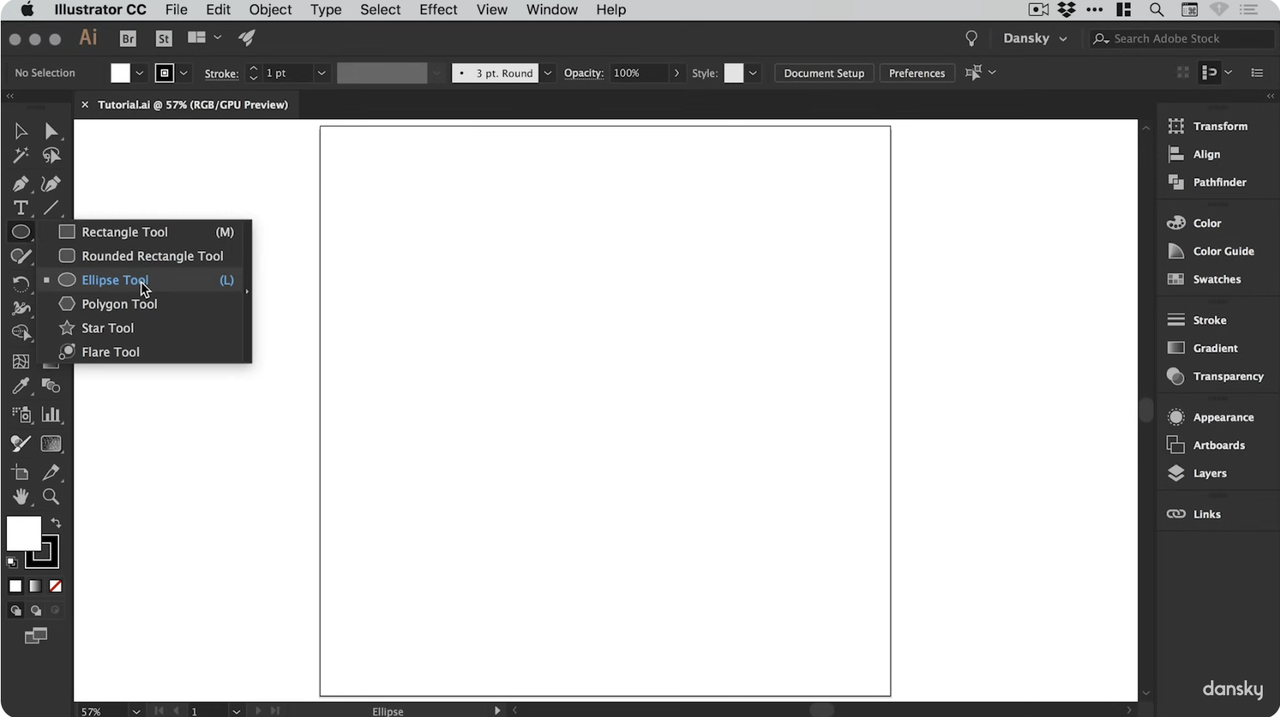Select the Line Segment tool
Screen dimensions: 1280x717
click(51, 208)
